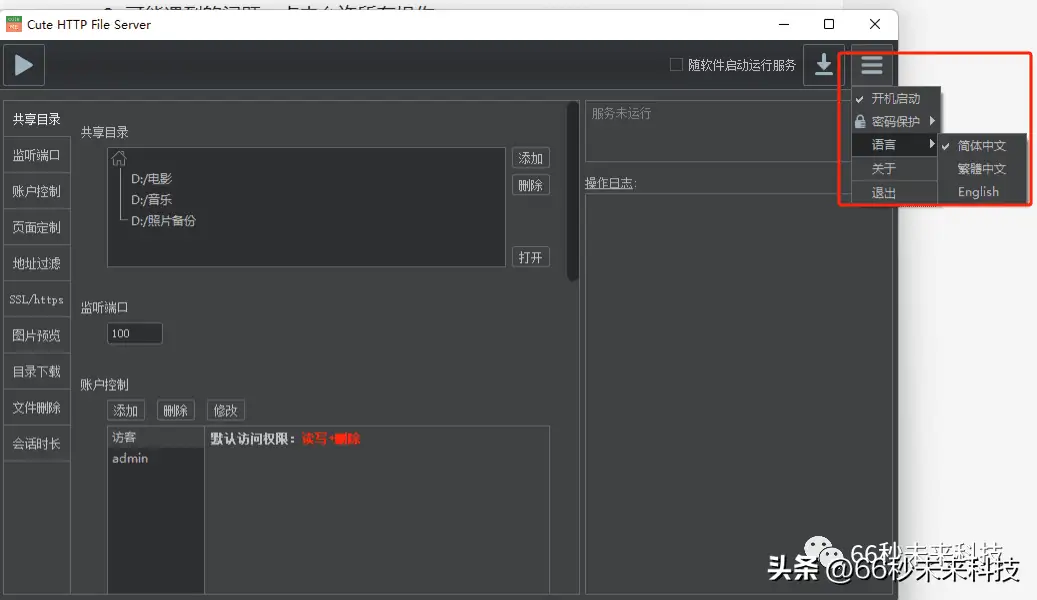The height and width of the screenshot is (600, 1037).
Task: Click the port number field showing 100
Action: coord(134,333)
